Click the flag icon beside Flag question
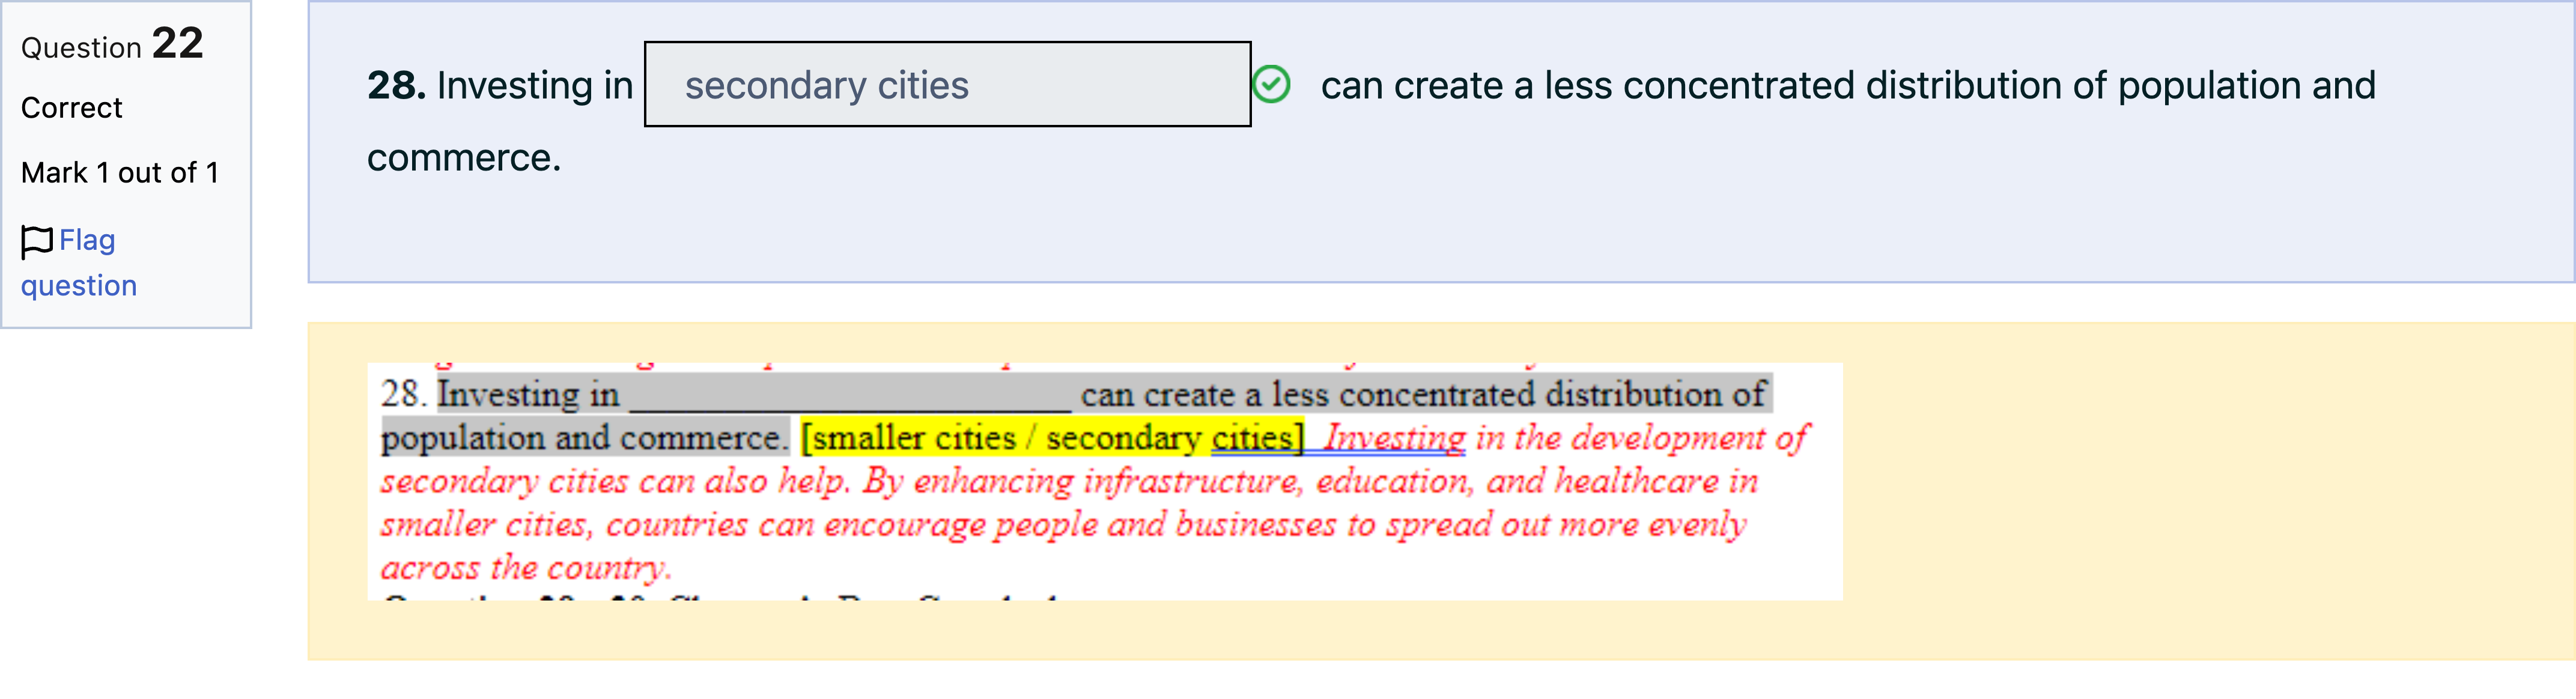 (37, 241)
